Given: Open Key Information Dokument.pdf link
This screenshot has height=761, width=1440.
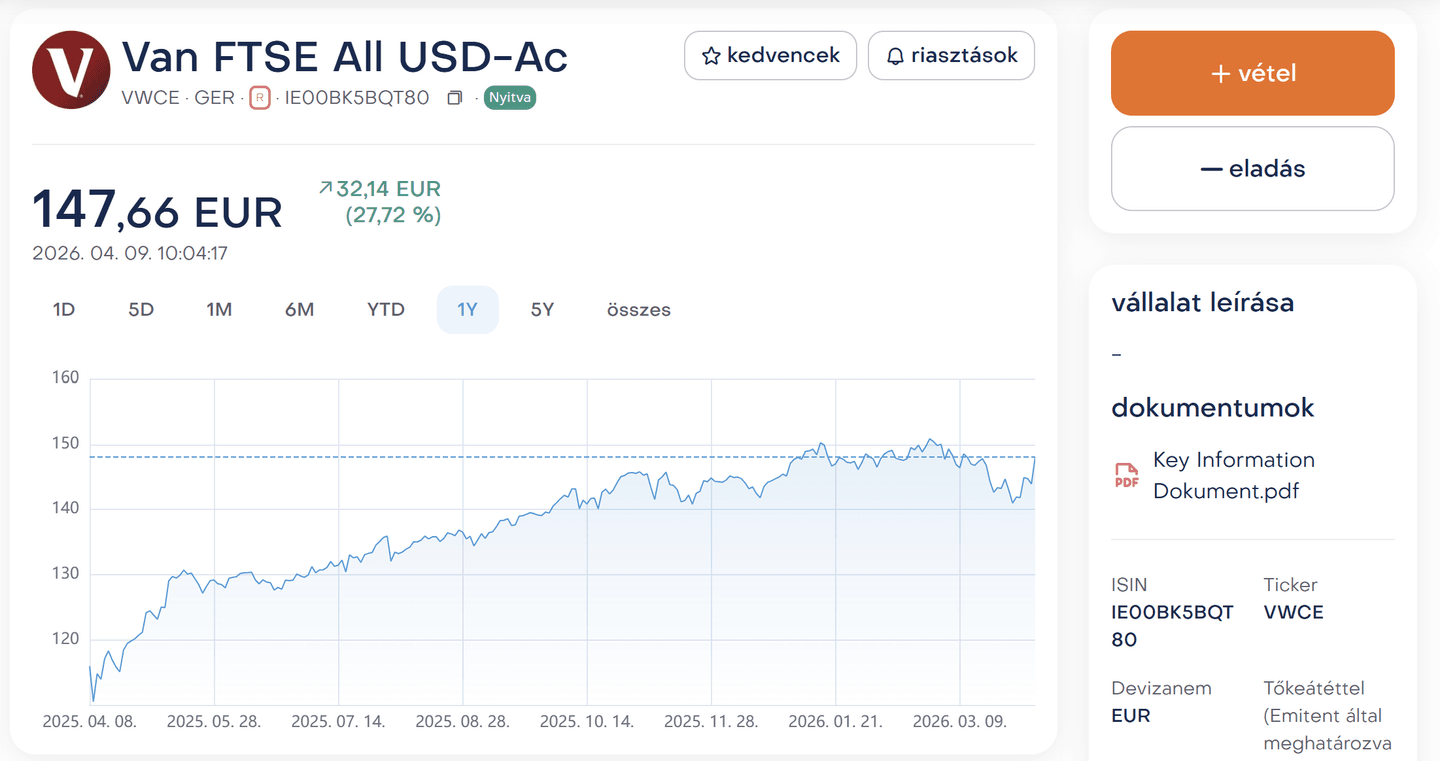Looking at the screenshot, I should (1234, 475).
